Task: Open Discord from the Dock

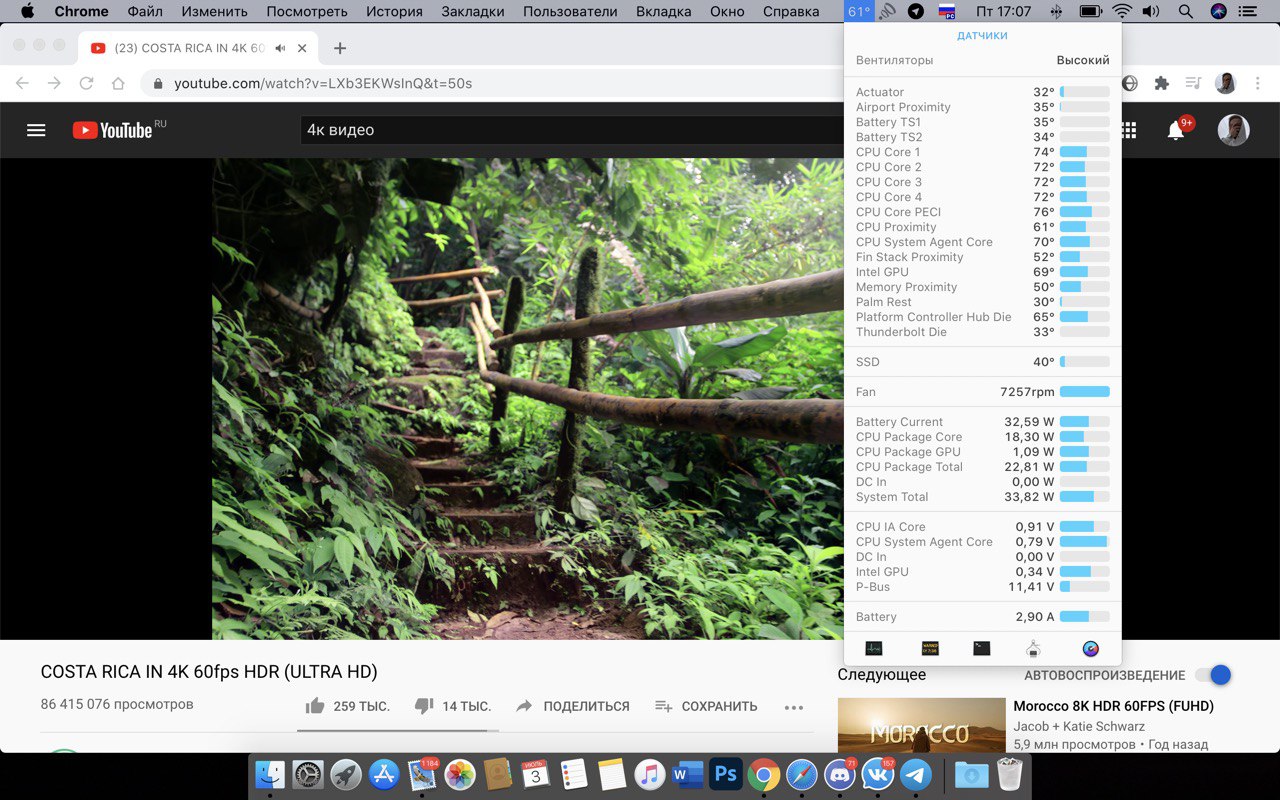Action: (x=840, y=774)
